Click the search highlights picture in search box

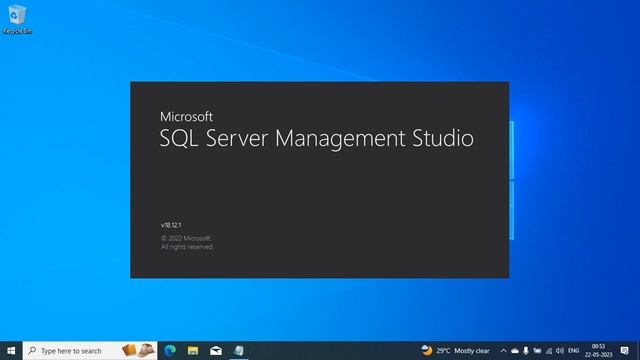[138, 350]
